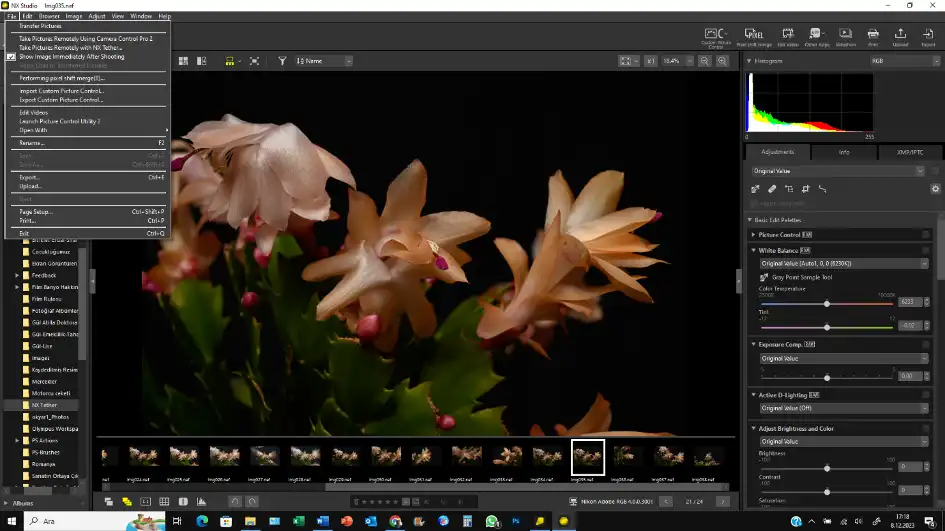The width and height of the screenshot is (945, 531).
Task: Open the histogram RGB channel dropdown
Action: 903,61
